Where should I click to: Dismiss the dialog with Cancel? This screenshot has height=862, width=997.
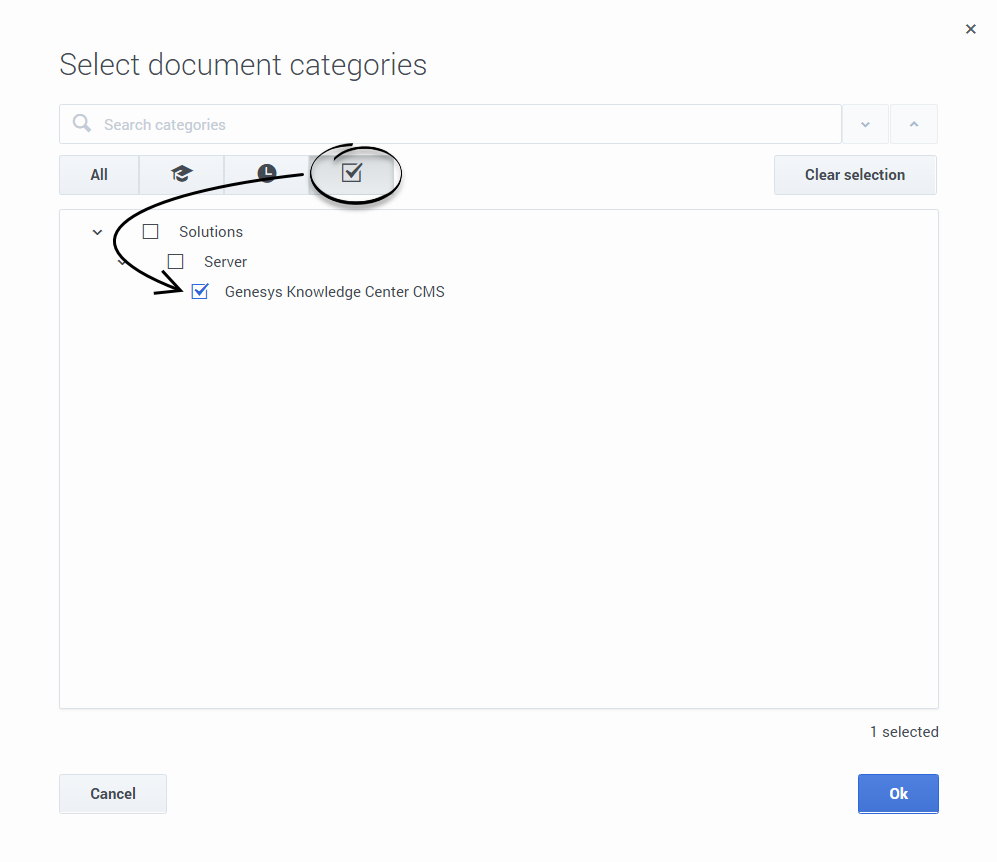click(x=113, y=793)
